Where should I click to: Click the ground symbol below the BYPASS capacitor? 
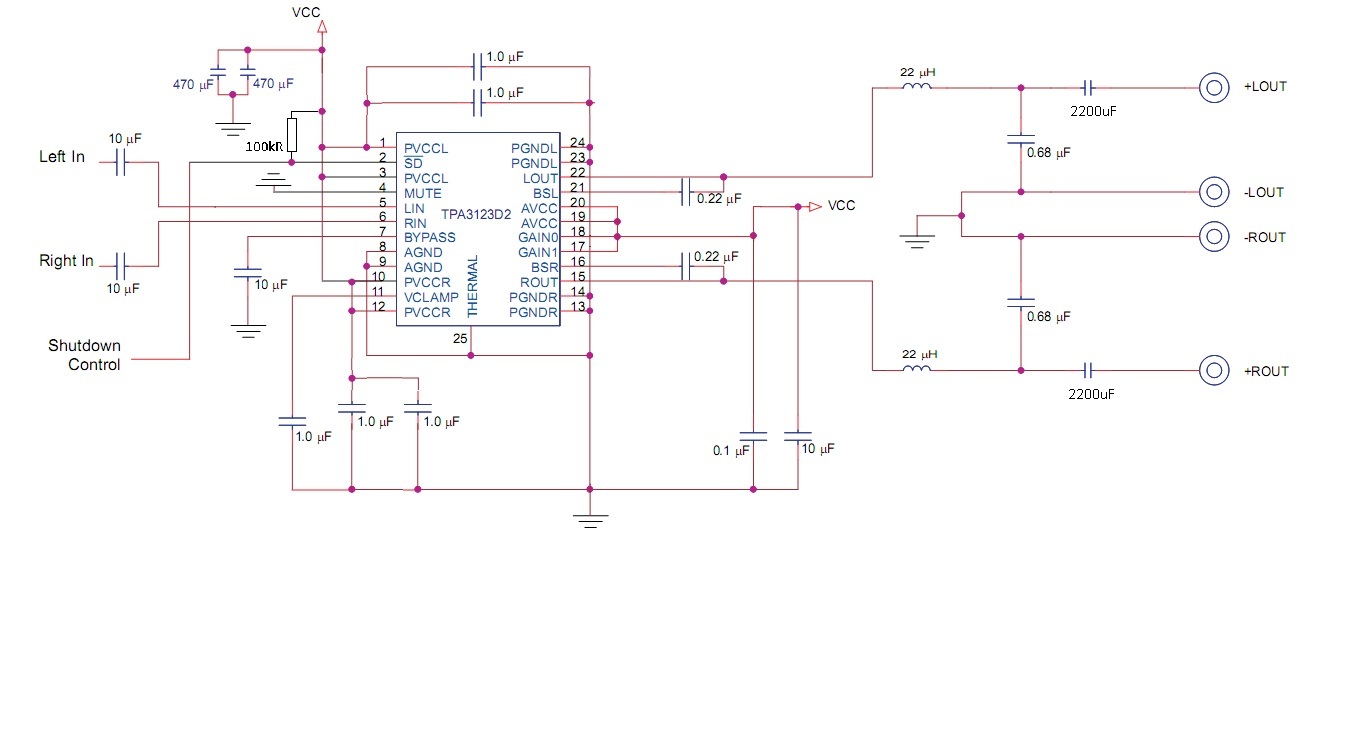pyautogui.click(x=247, y=329)
